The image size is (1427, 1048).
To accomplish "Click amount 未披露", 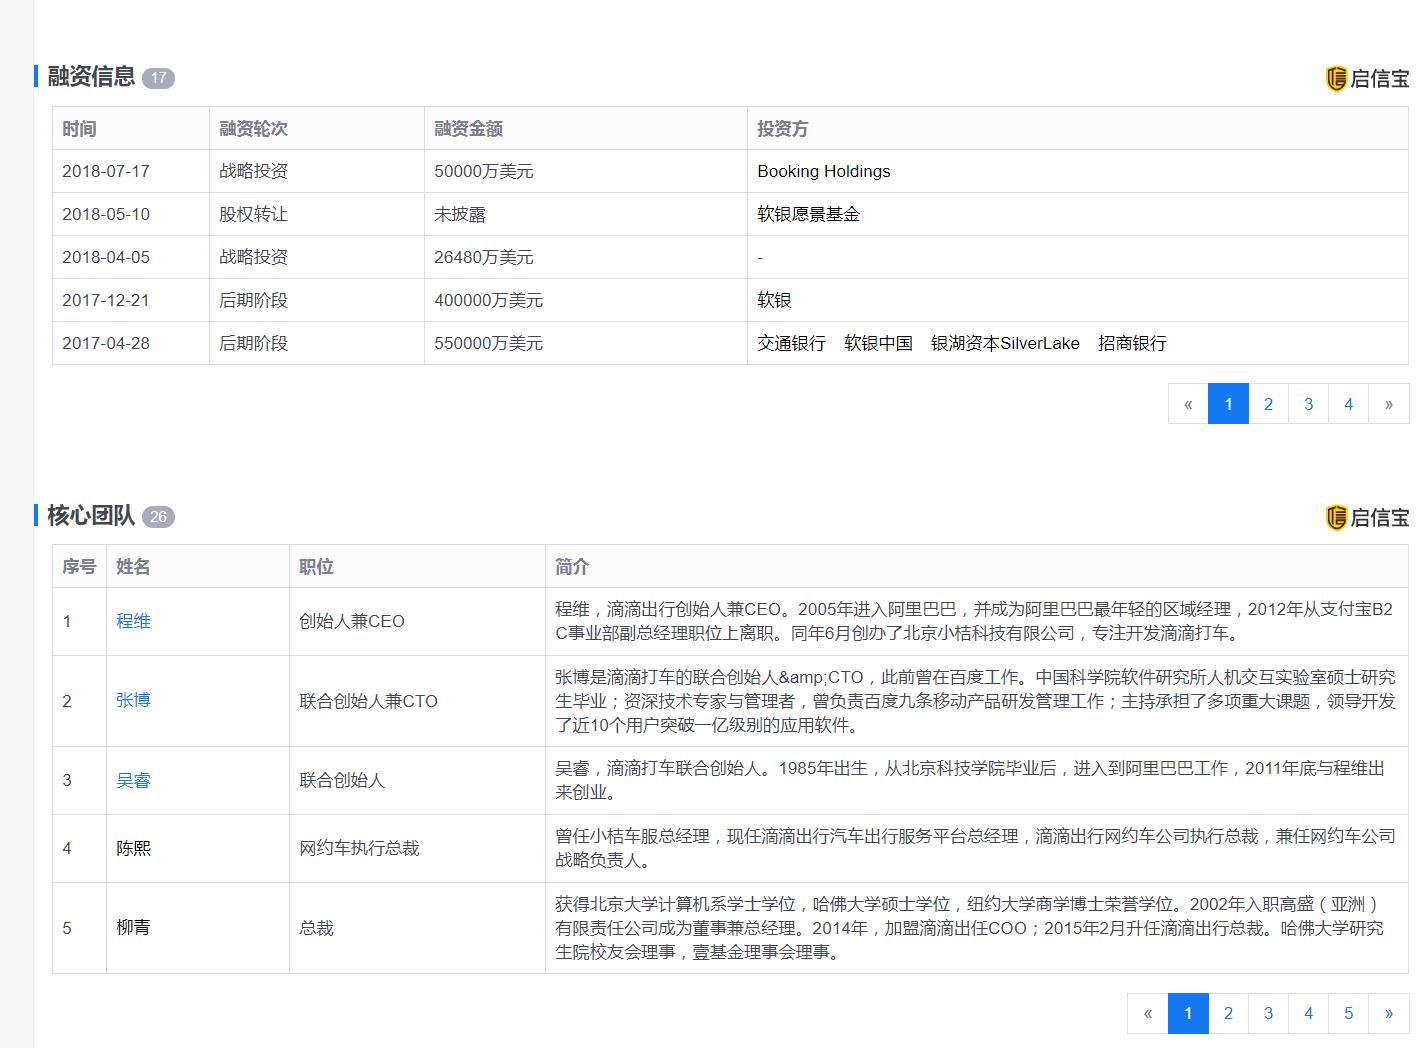I will (460, 214).
